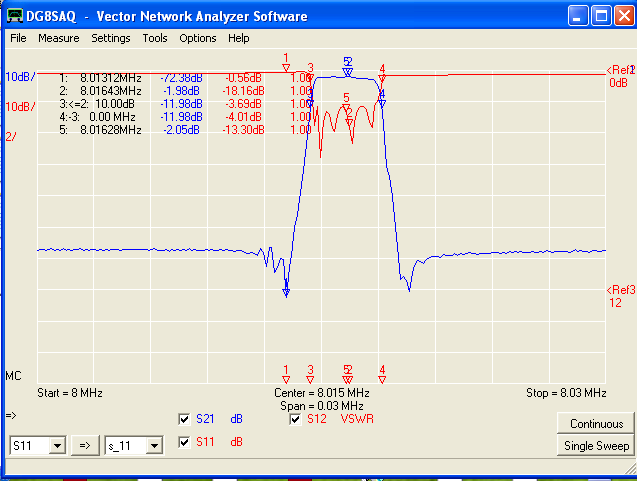Disable the S11 dB trace checkbox

pos(184,441)
